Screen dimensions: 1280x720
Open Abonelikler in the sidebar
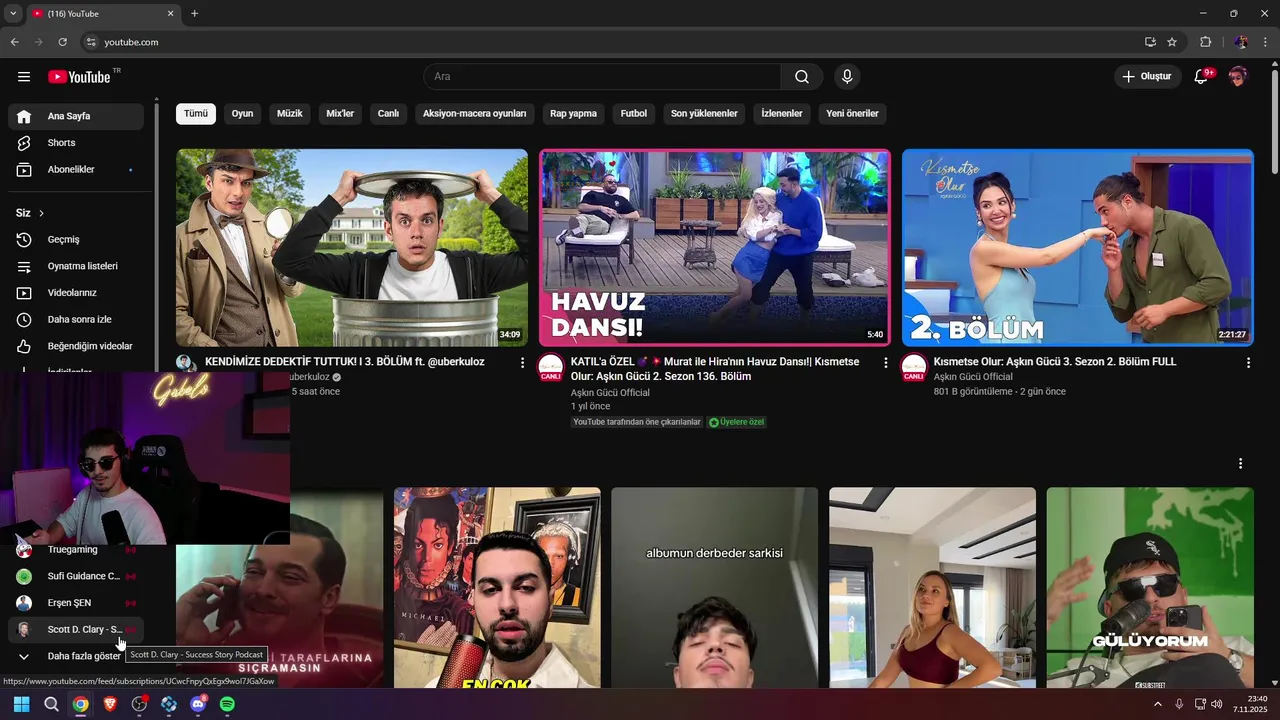[76, 170]
